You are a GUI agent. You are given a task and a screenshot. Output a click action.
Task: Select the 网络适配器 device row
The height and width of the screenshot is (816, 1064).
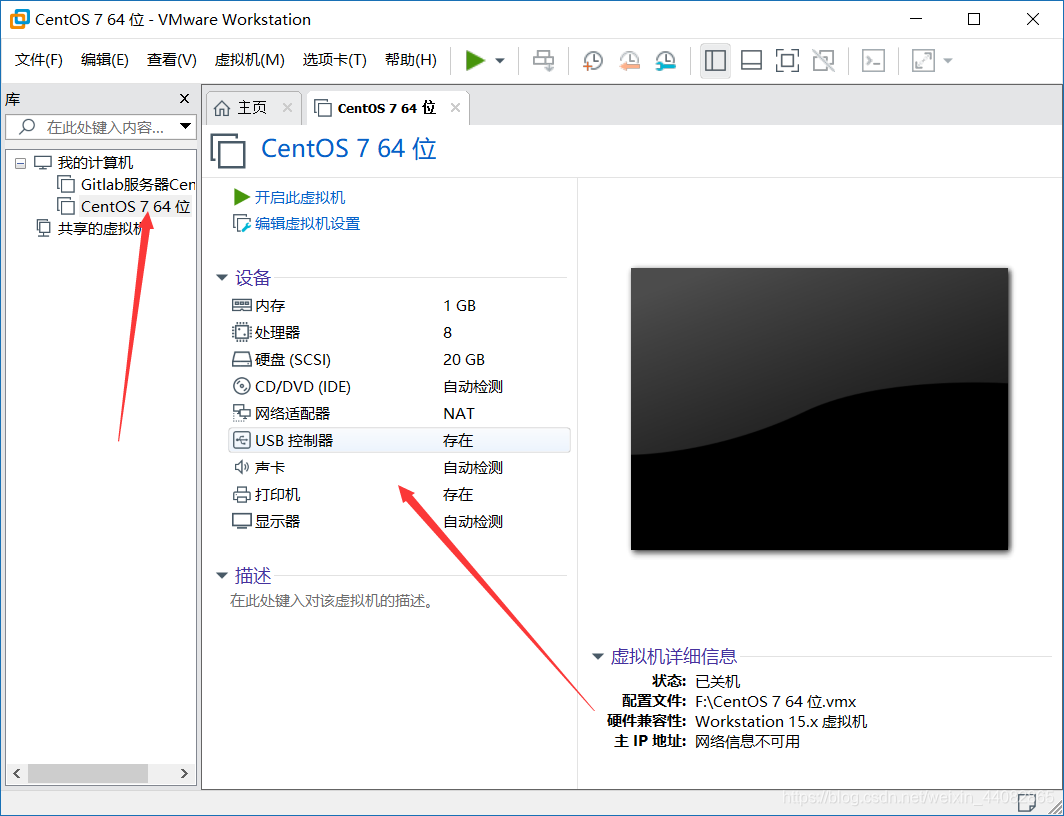pos(399,414)
